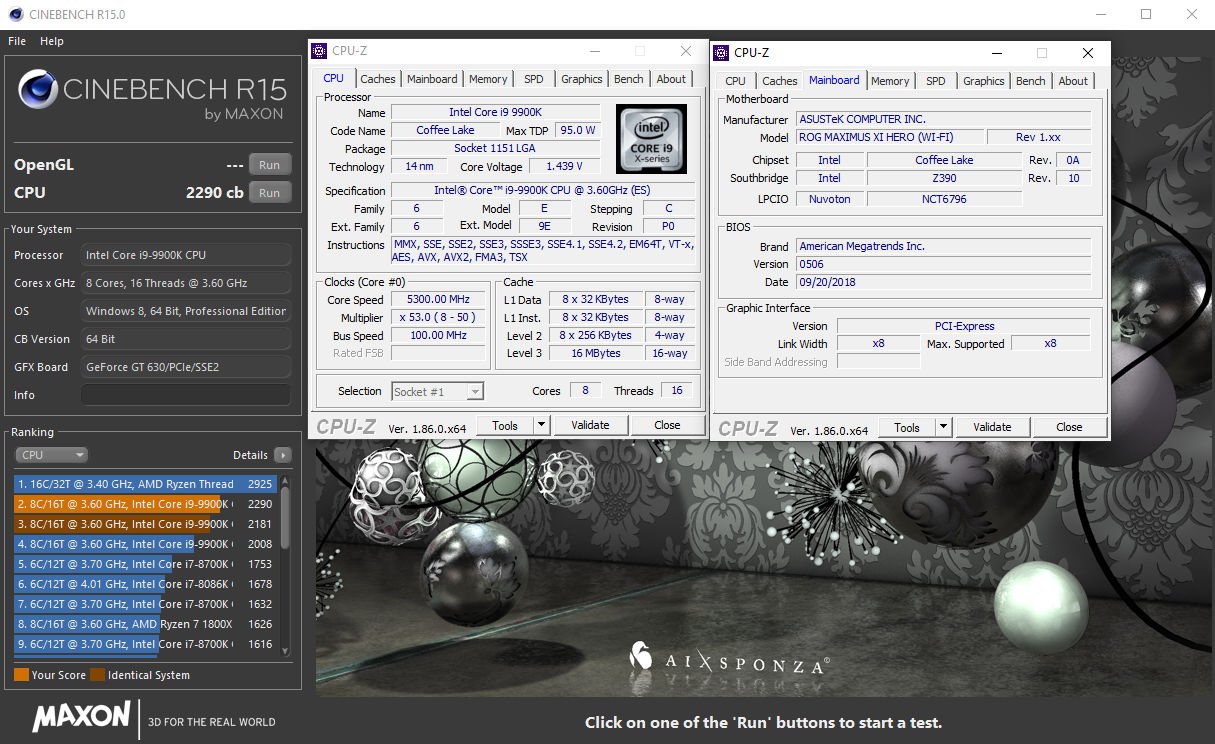
Task: Click the Core Voltage 1.439 V value
Action: point(565,166)
